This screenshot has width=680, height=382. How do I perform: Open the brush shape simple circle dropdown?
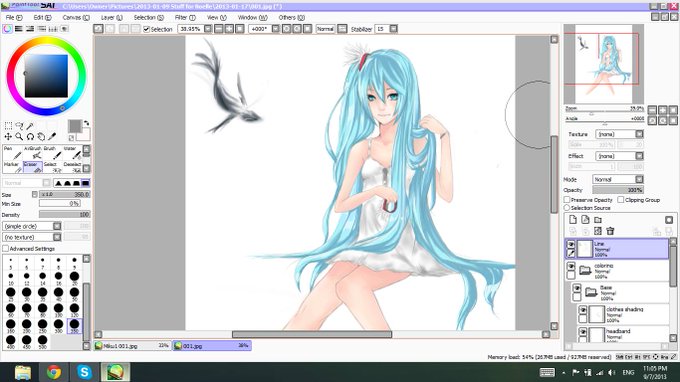tap(57, 226)
